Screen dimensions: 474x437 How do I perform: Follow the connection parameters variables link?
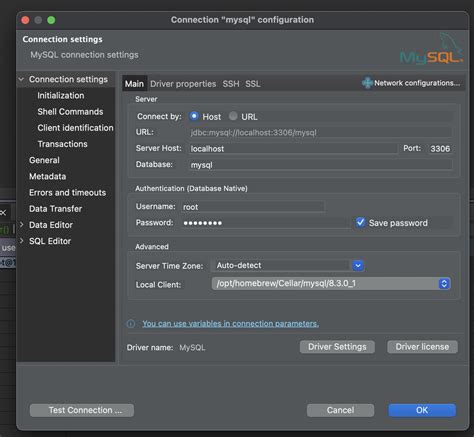(231, 324)
